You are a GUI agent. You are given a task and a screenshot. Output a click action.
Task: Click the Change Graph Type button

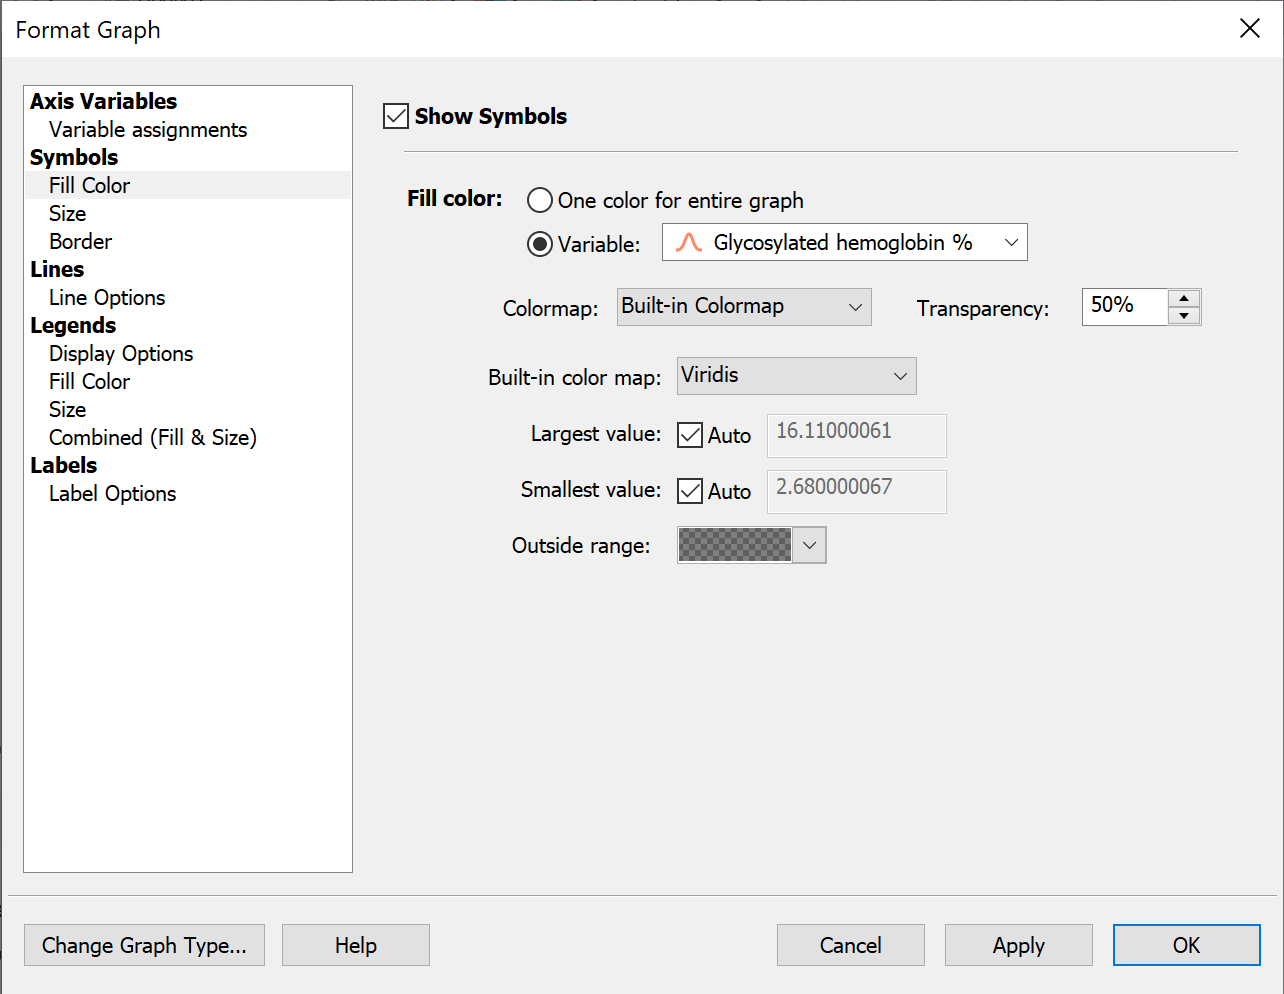coord(144,945)
